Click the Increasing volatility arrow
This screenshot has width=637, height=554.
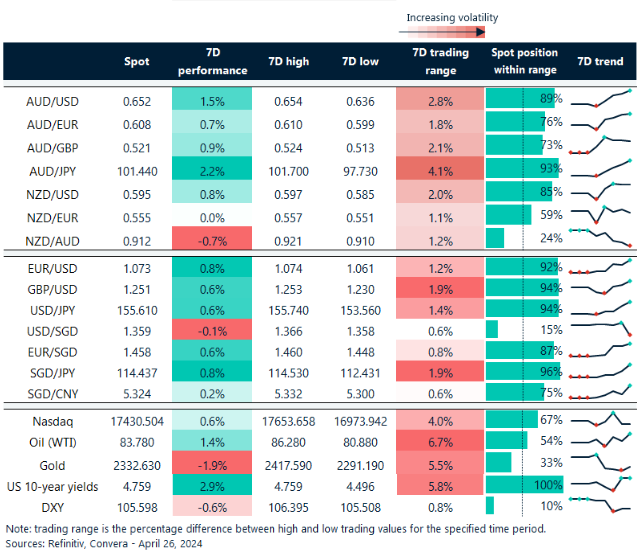tap(452, 33)
